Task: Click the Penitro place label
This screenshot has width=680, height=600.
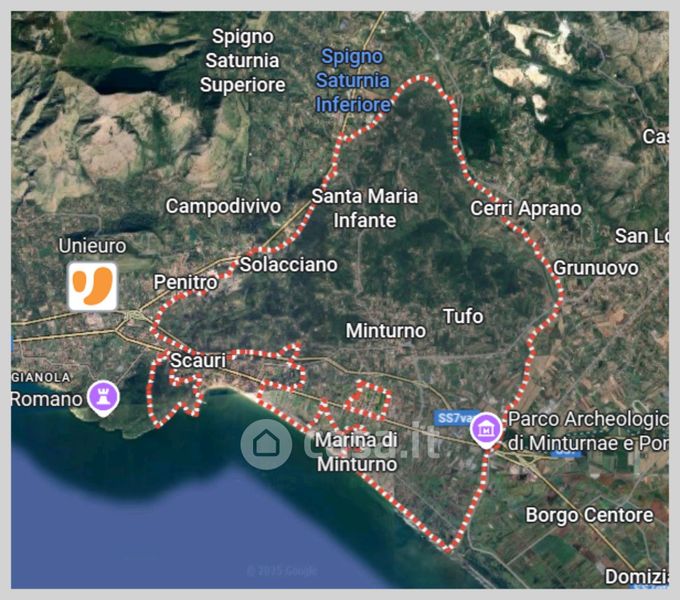Action: [x=185, y=283]
